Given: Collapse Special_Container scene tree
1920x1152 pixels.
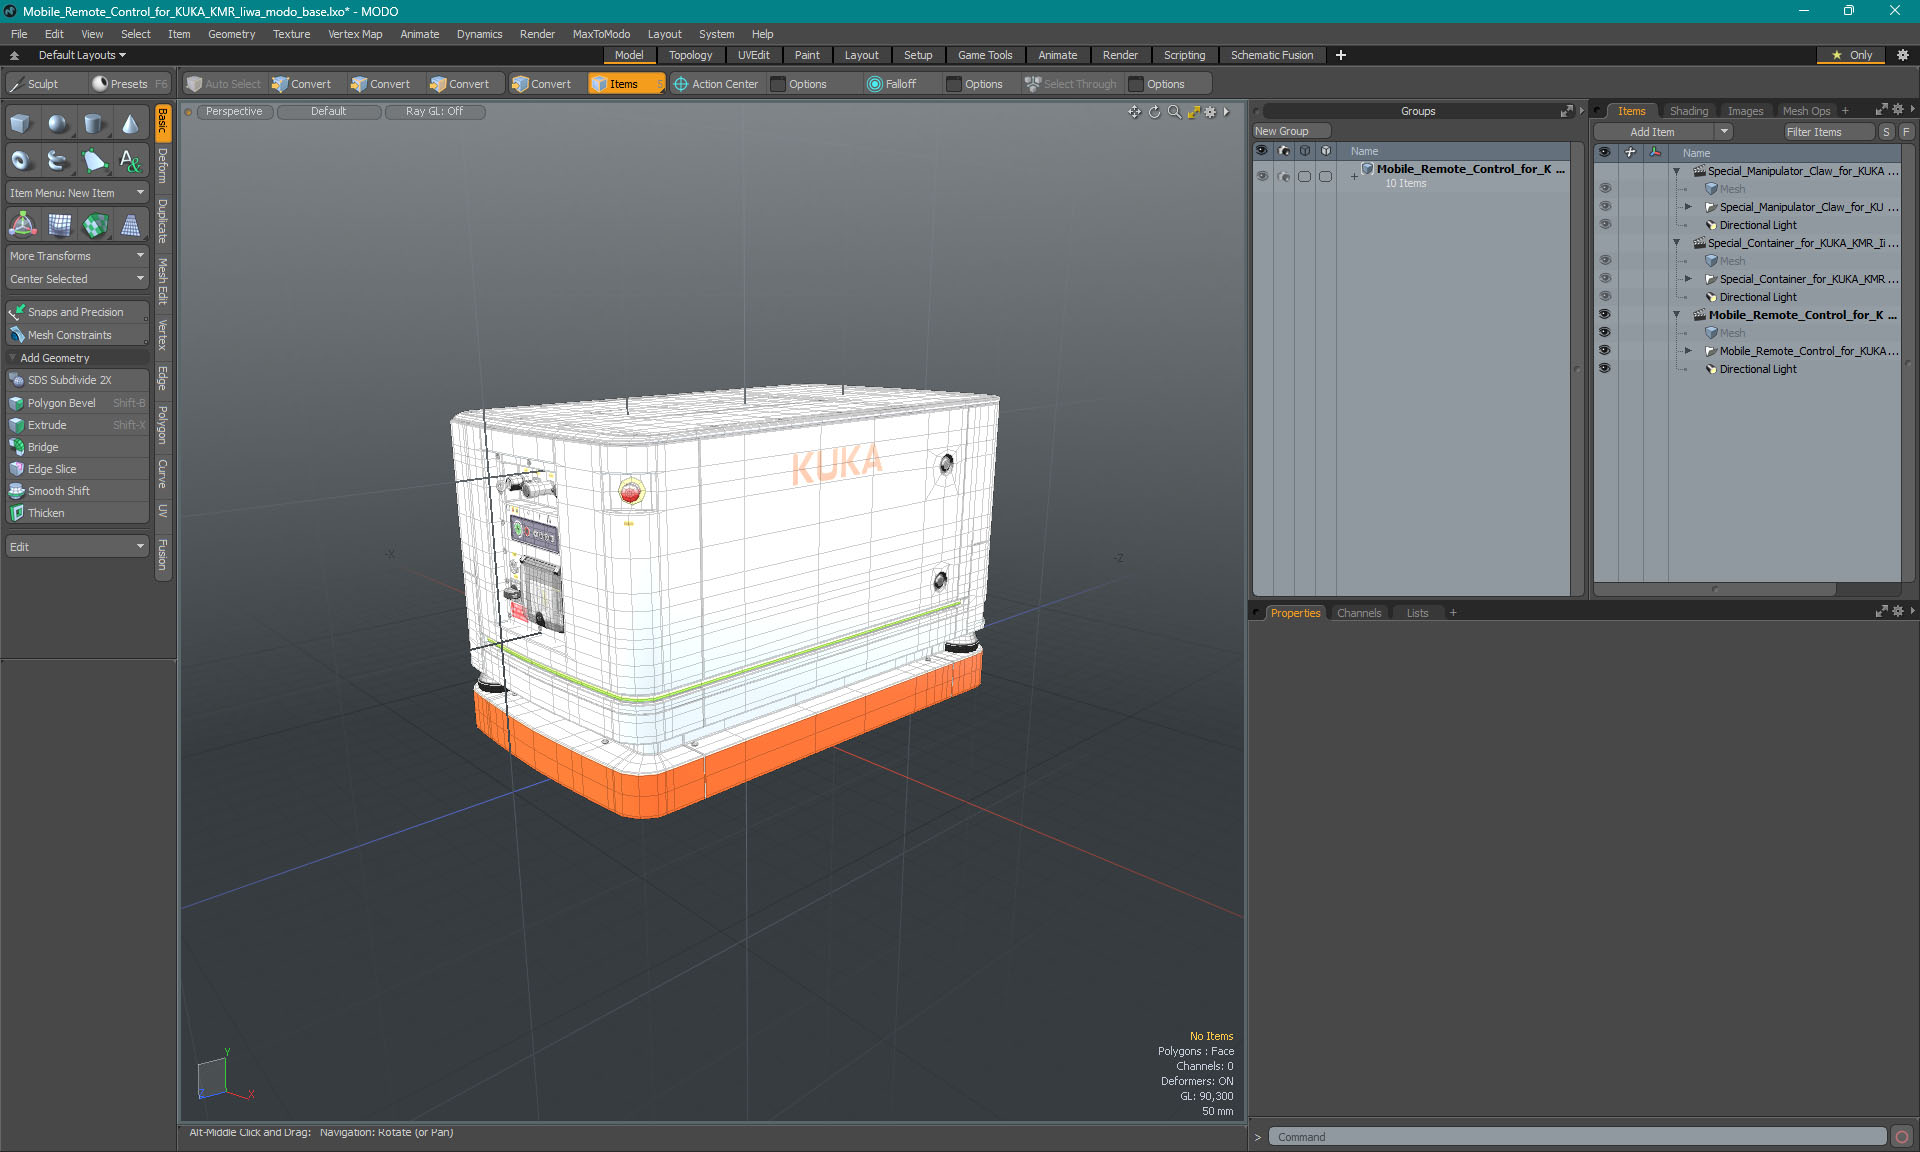Looking at the screenshot, I should click(x=1677, y=243).
